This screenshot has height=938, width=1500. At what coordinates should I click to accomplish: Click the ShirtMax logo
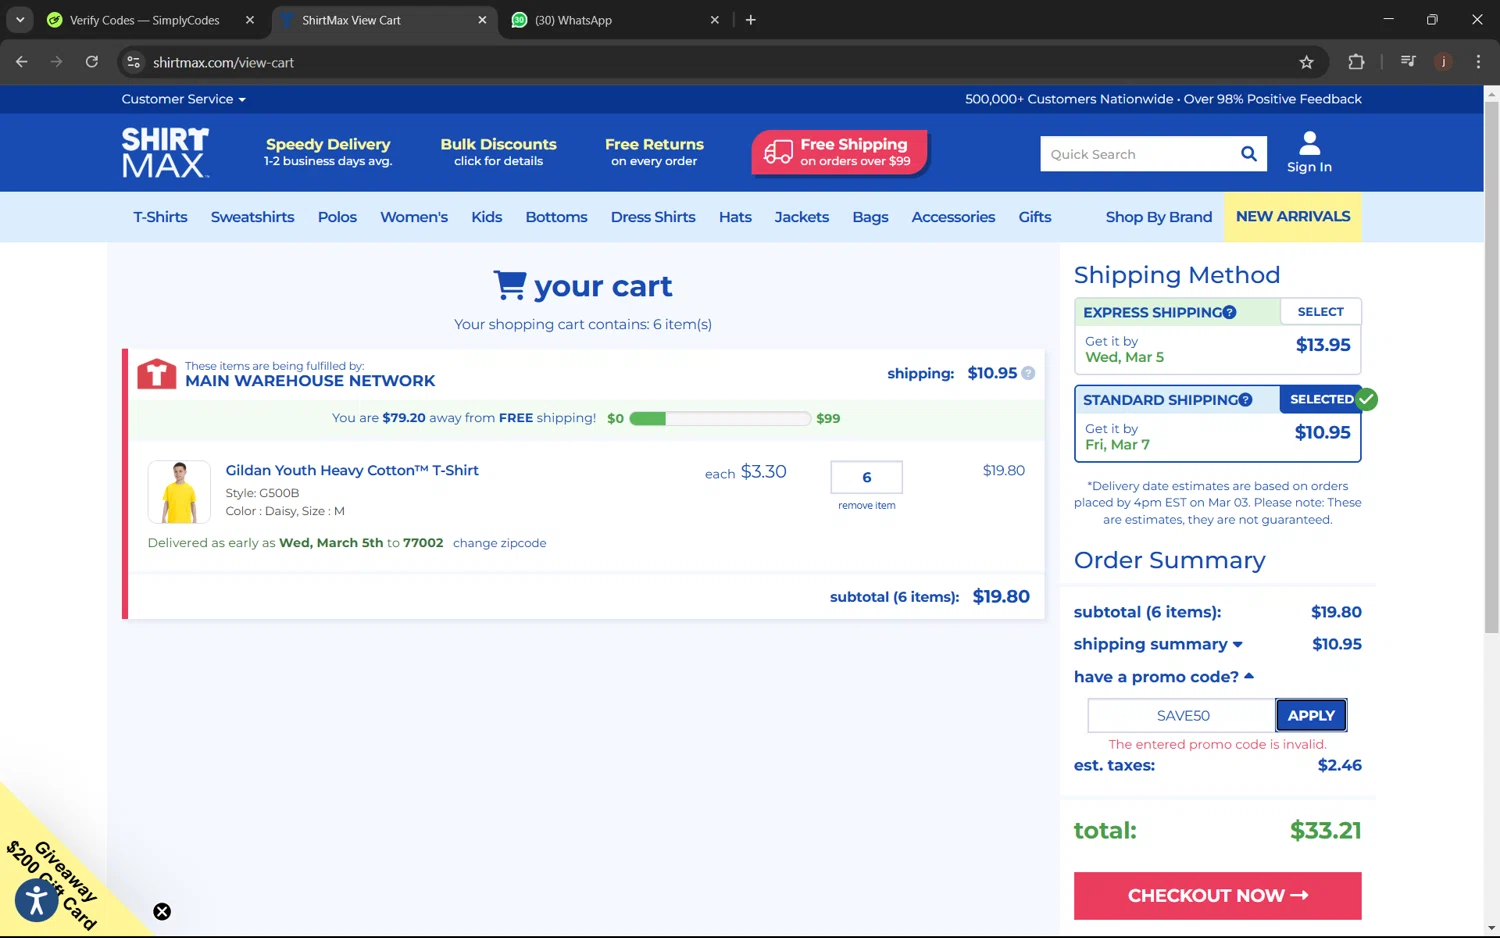click(x=165, y=152)
